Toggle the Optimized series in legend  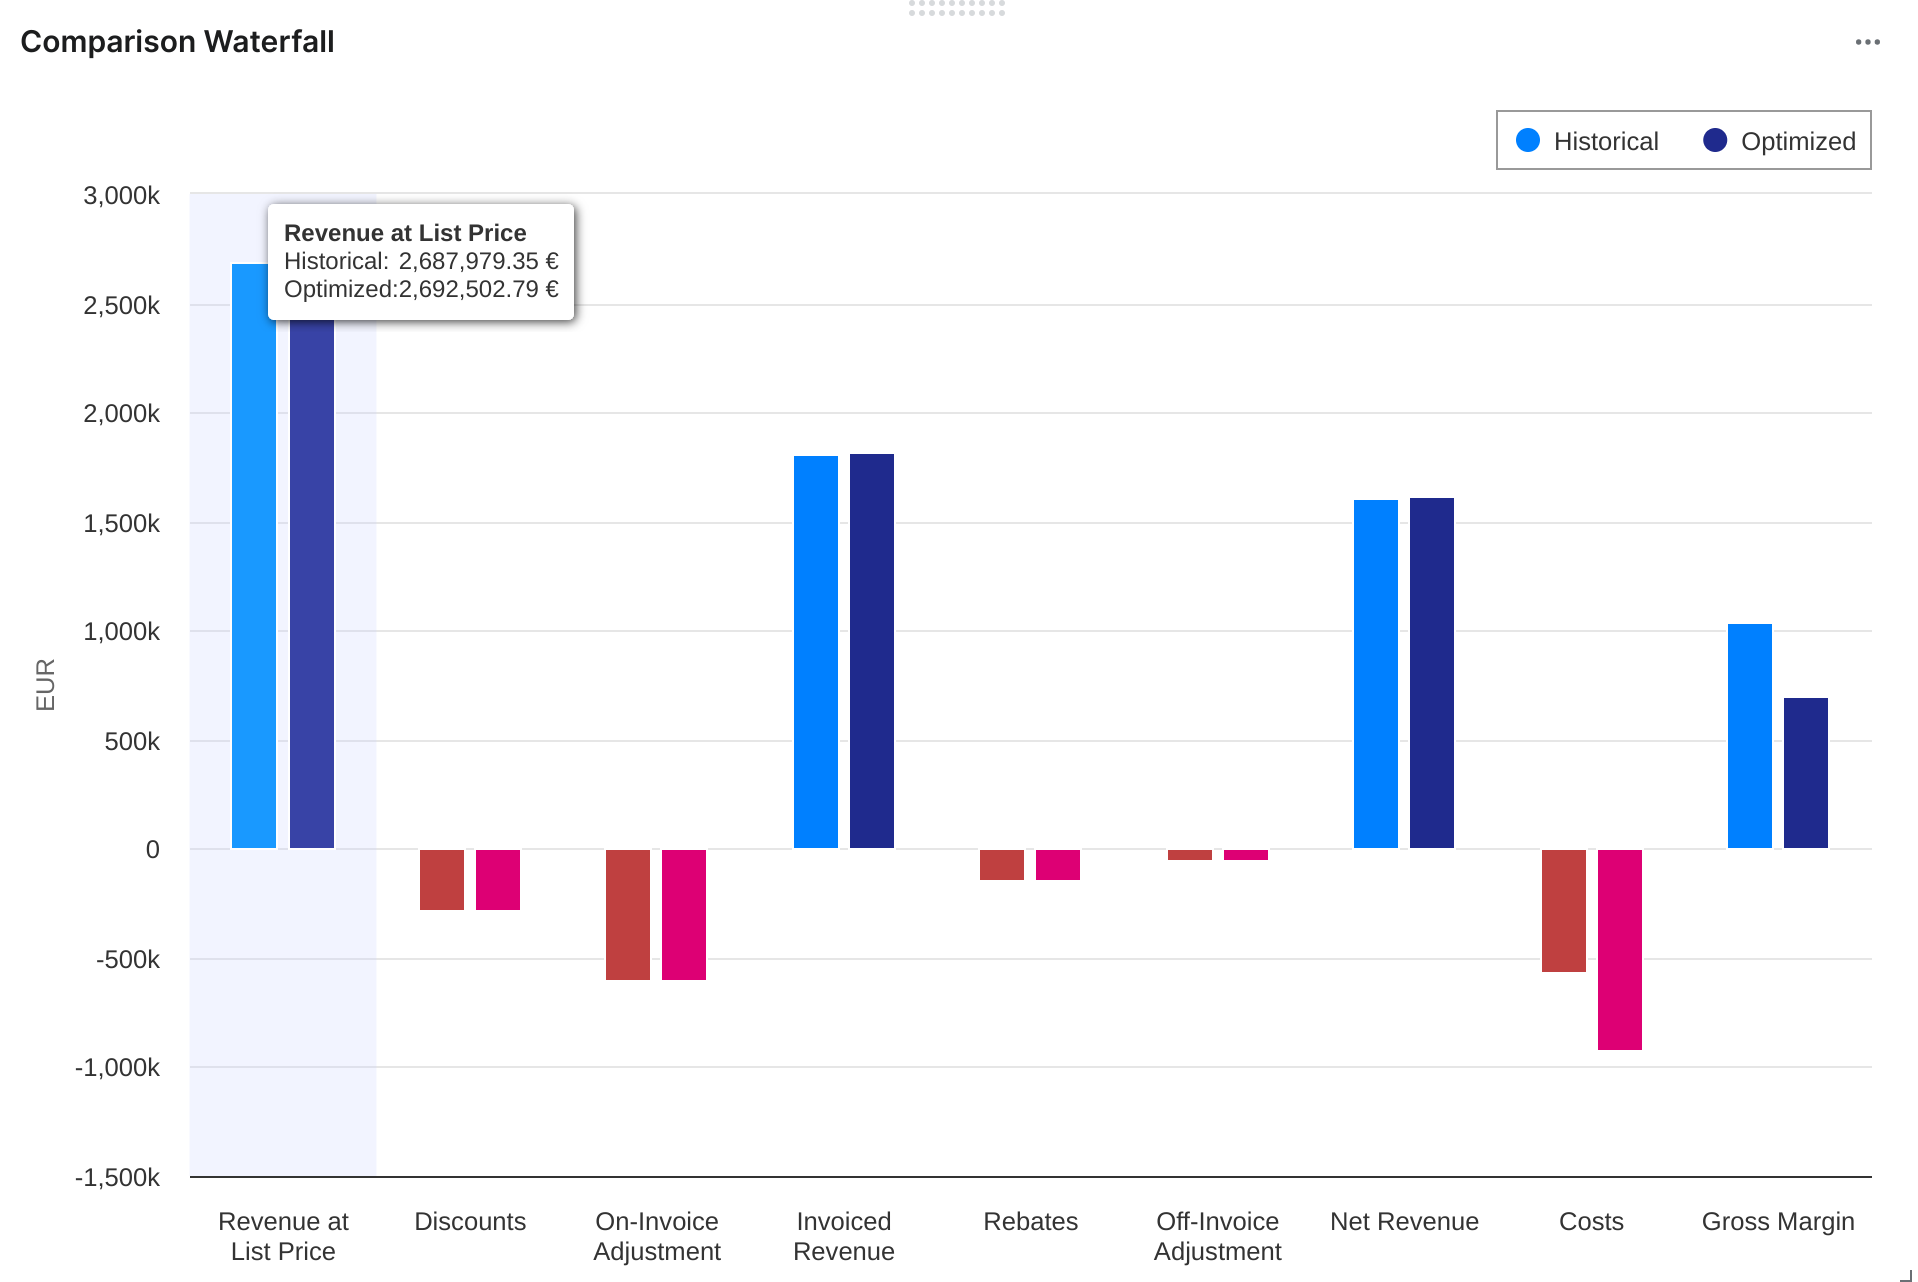(x=1797, y=141)
